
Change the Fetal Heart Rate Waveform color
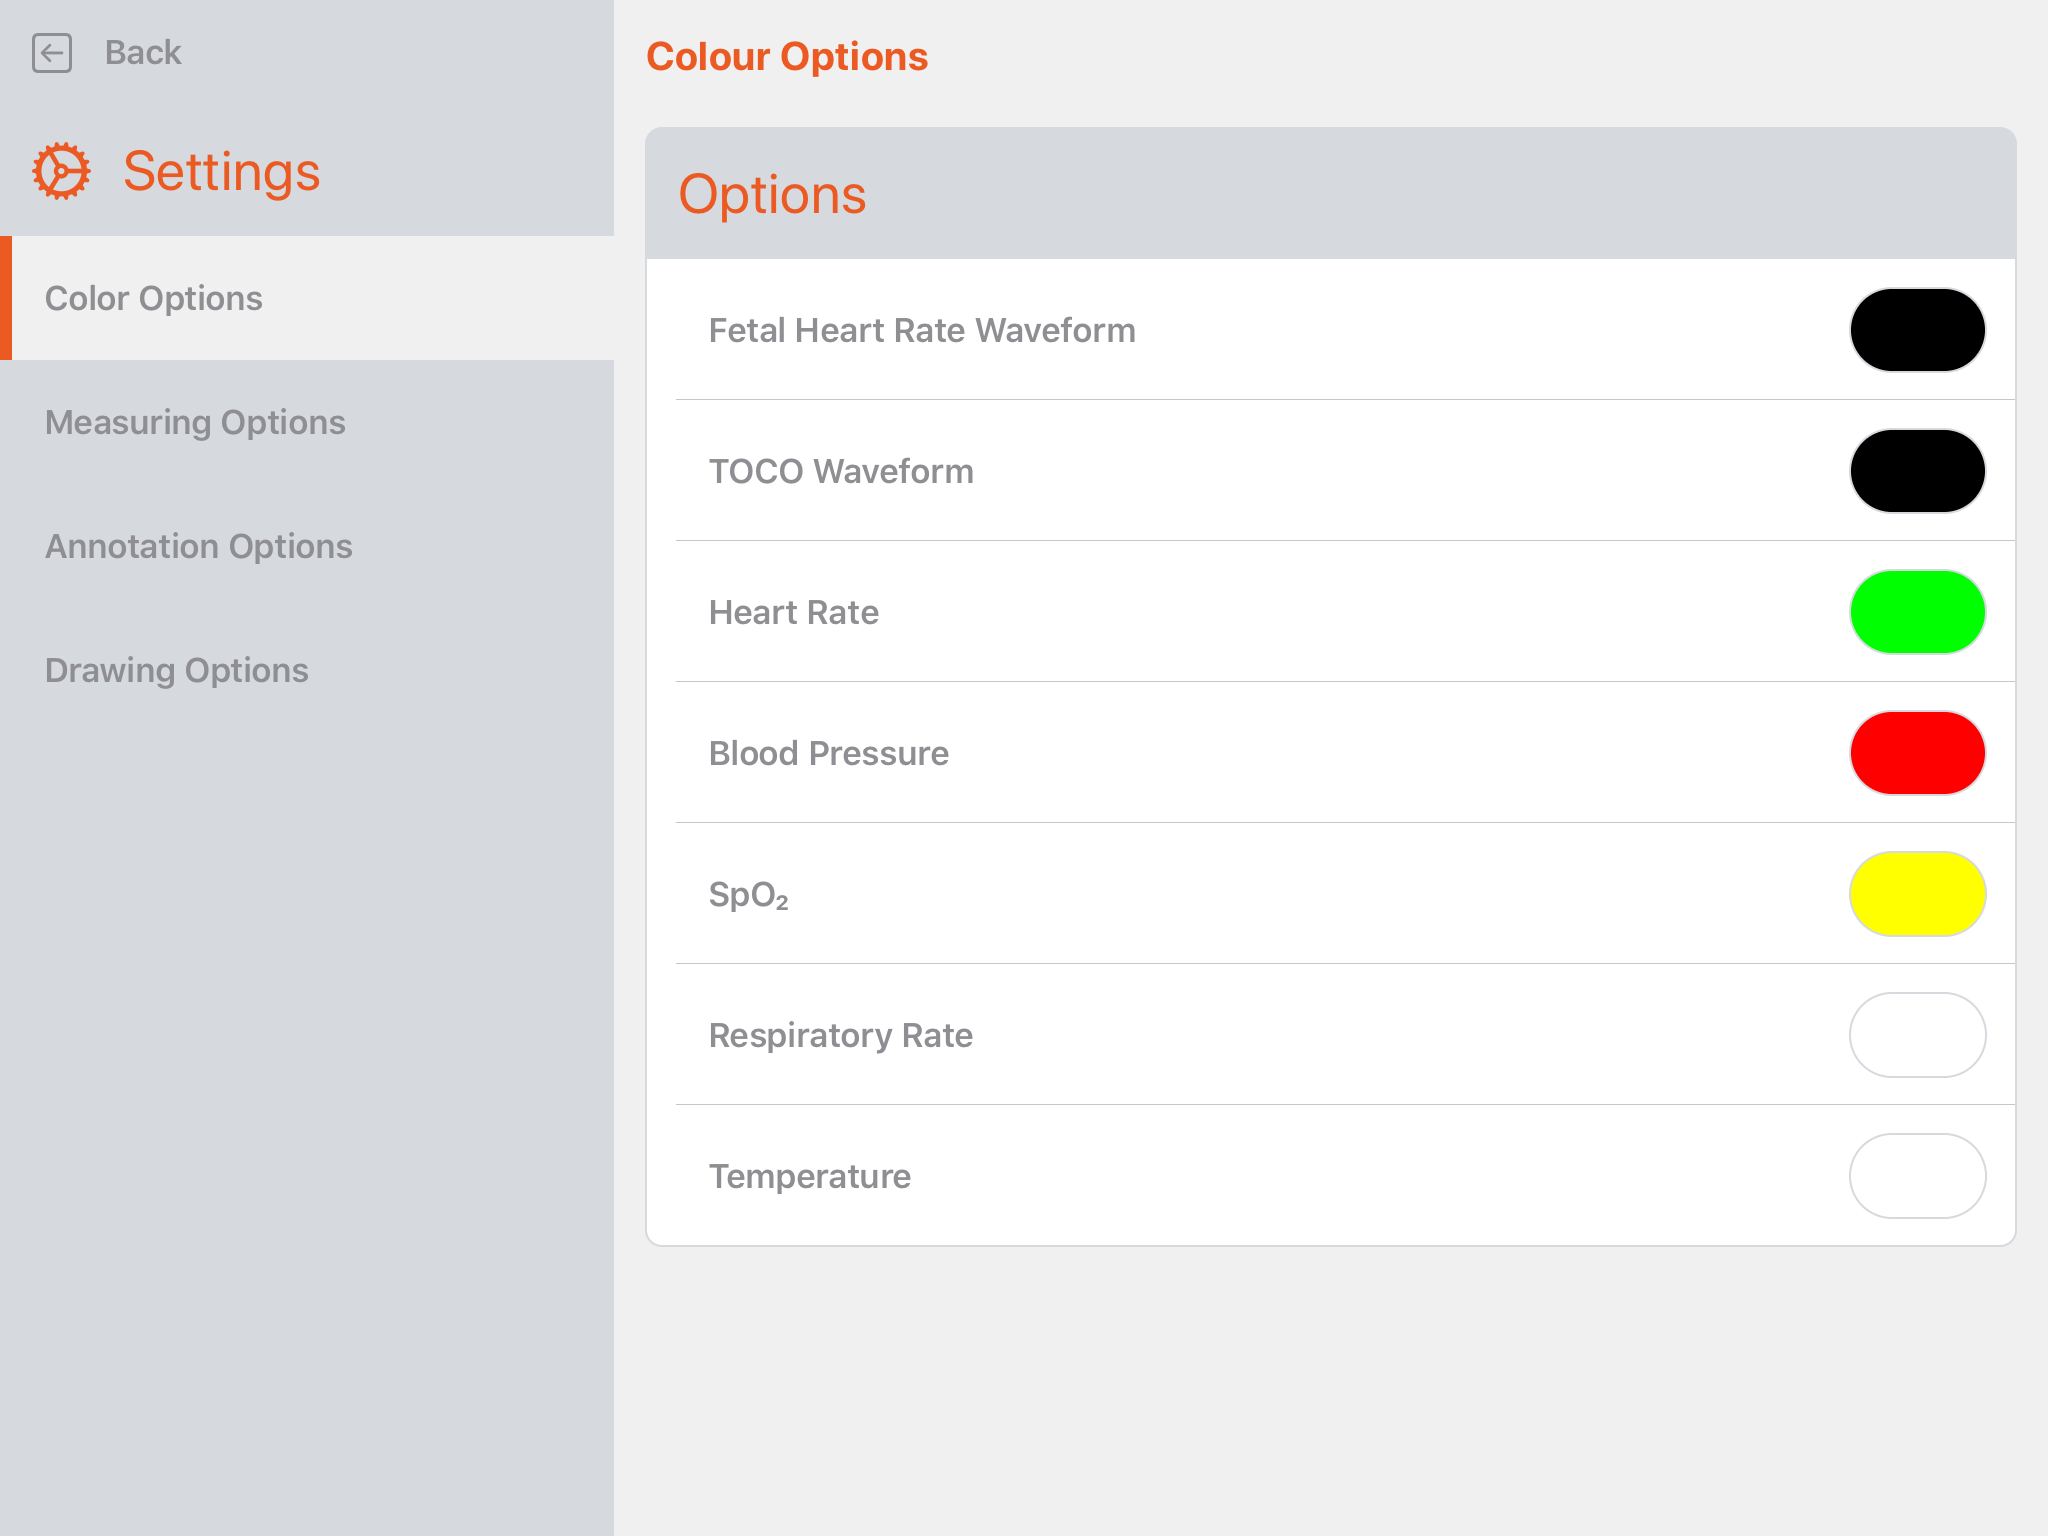coord(1916,329)
